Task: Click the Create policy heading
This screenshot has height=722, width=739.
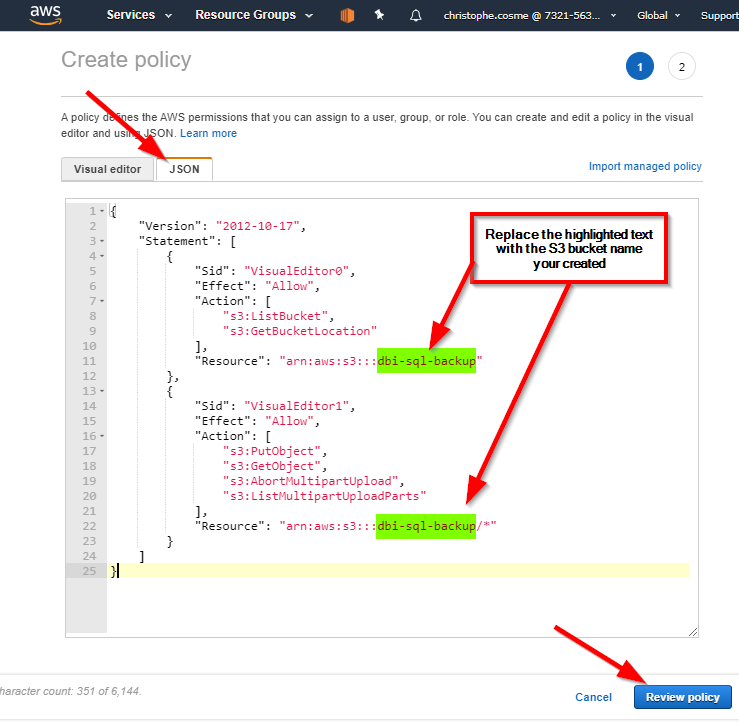Action: [126, 60]
